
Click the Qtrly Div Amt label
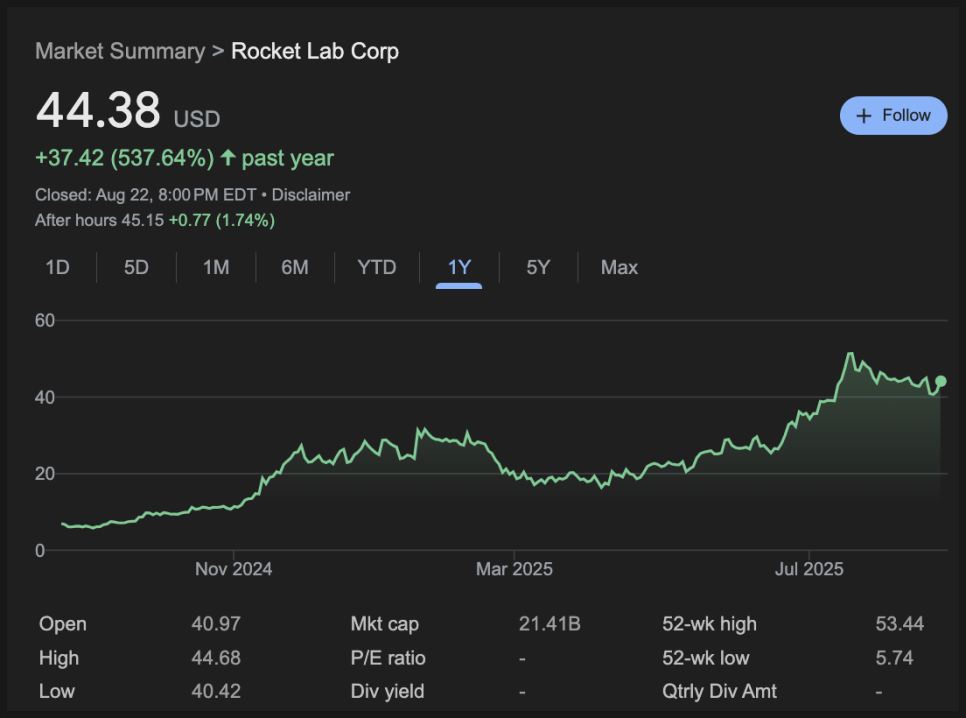[720, 691]
